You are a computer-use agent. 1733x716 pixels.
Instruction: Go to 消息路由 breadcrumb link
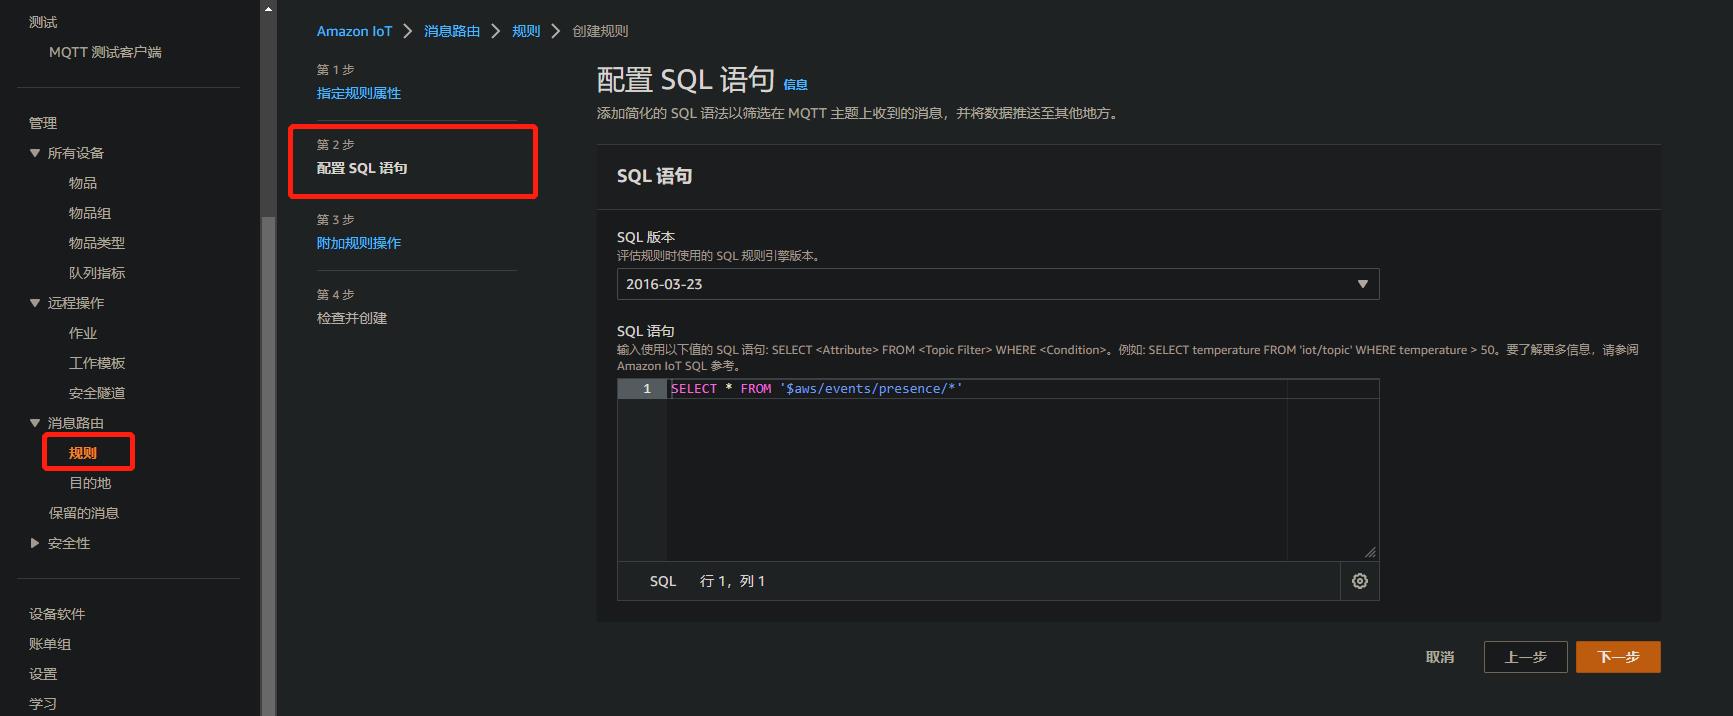452,31
